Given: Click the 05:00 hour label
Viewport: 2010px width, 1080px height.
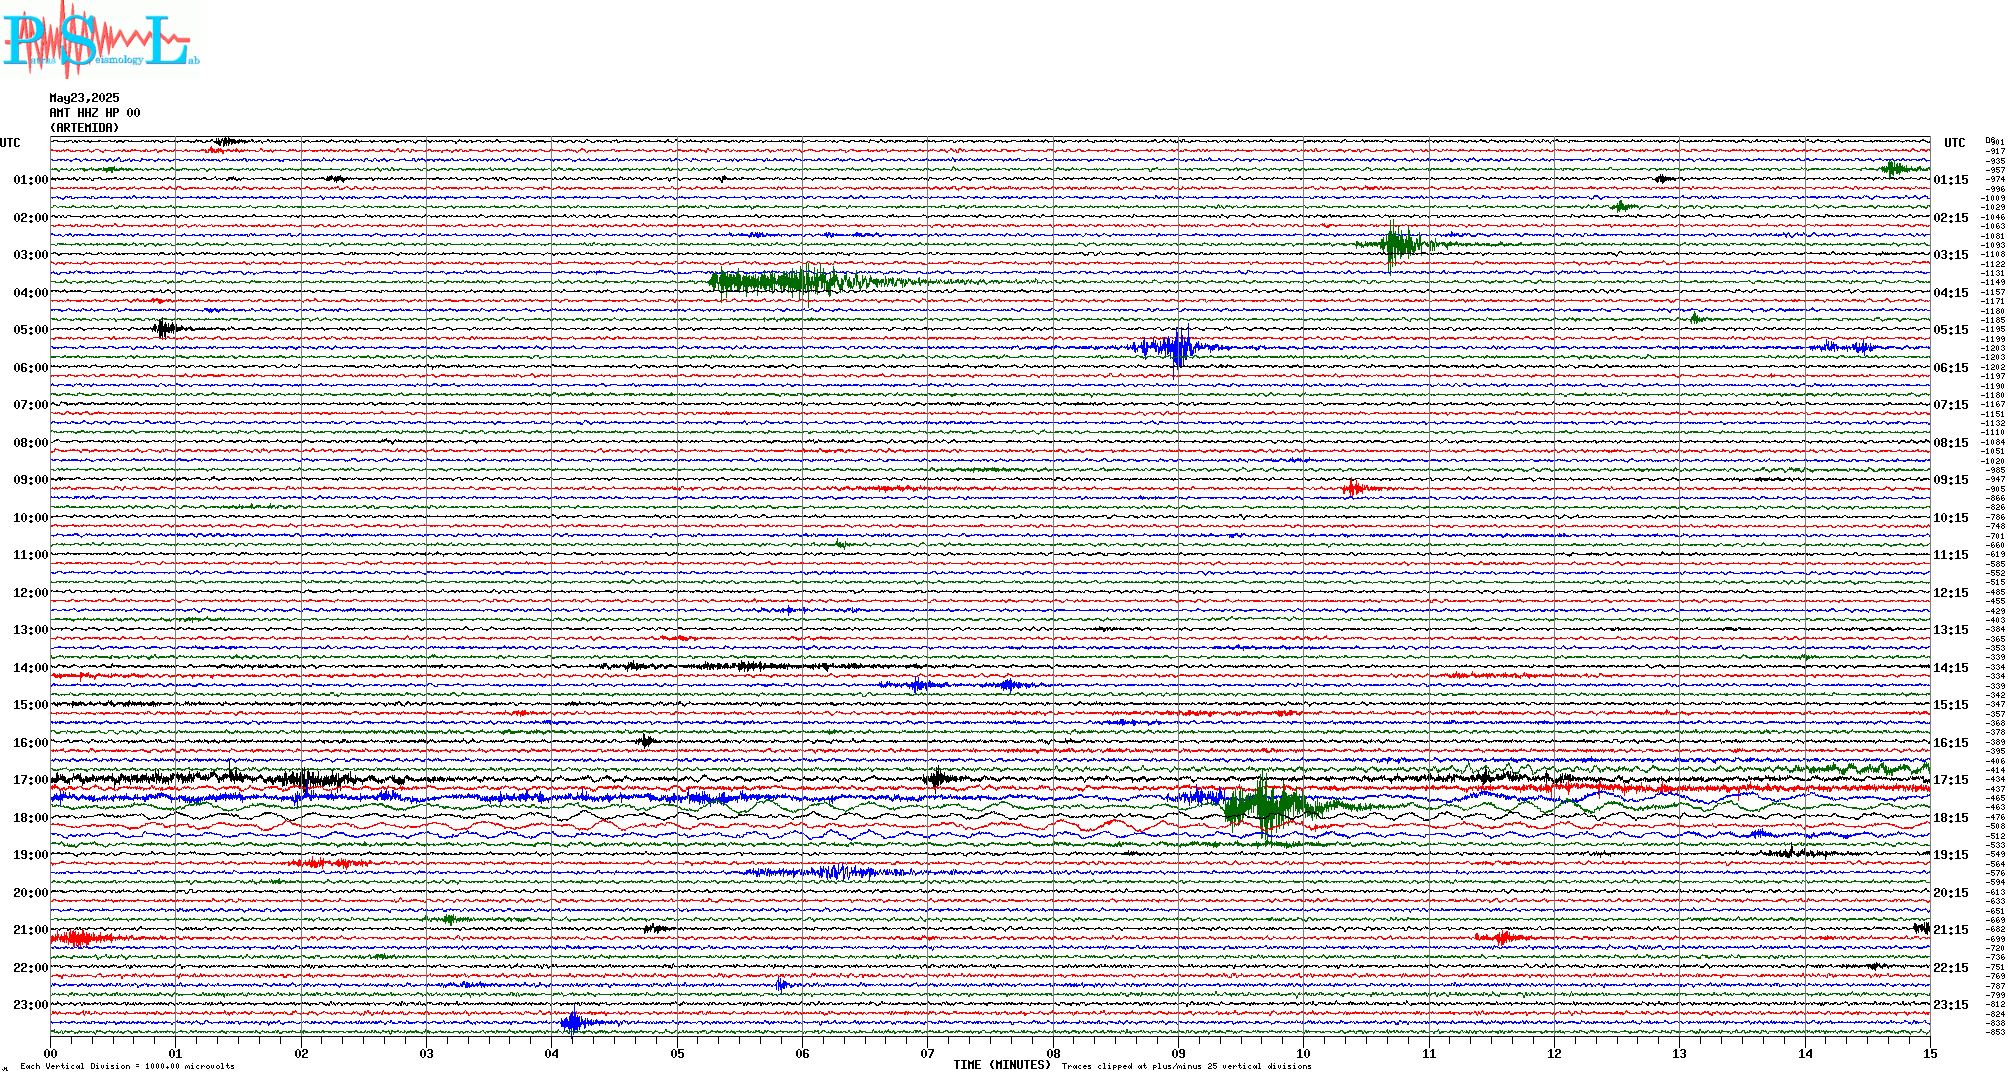Looking at the screenshot, I should [x=30, y=330].
